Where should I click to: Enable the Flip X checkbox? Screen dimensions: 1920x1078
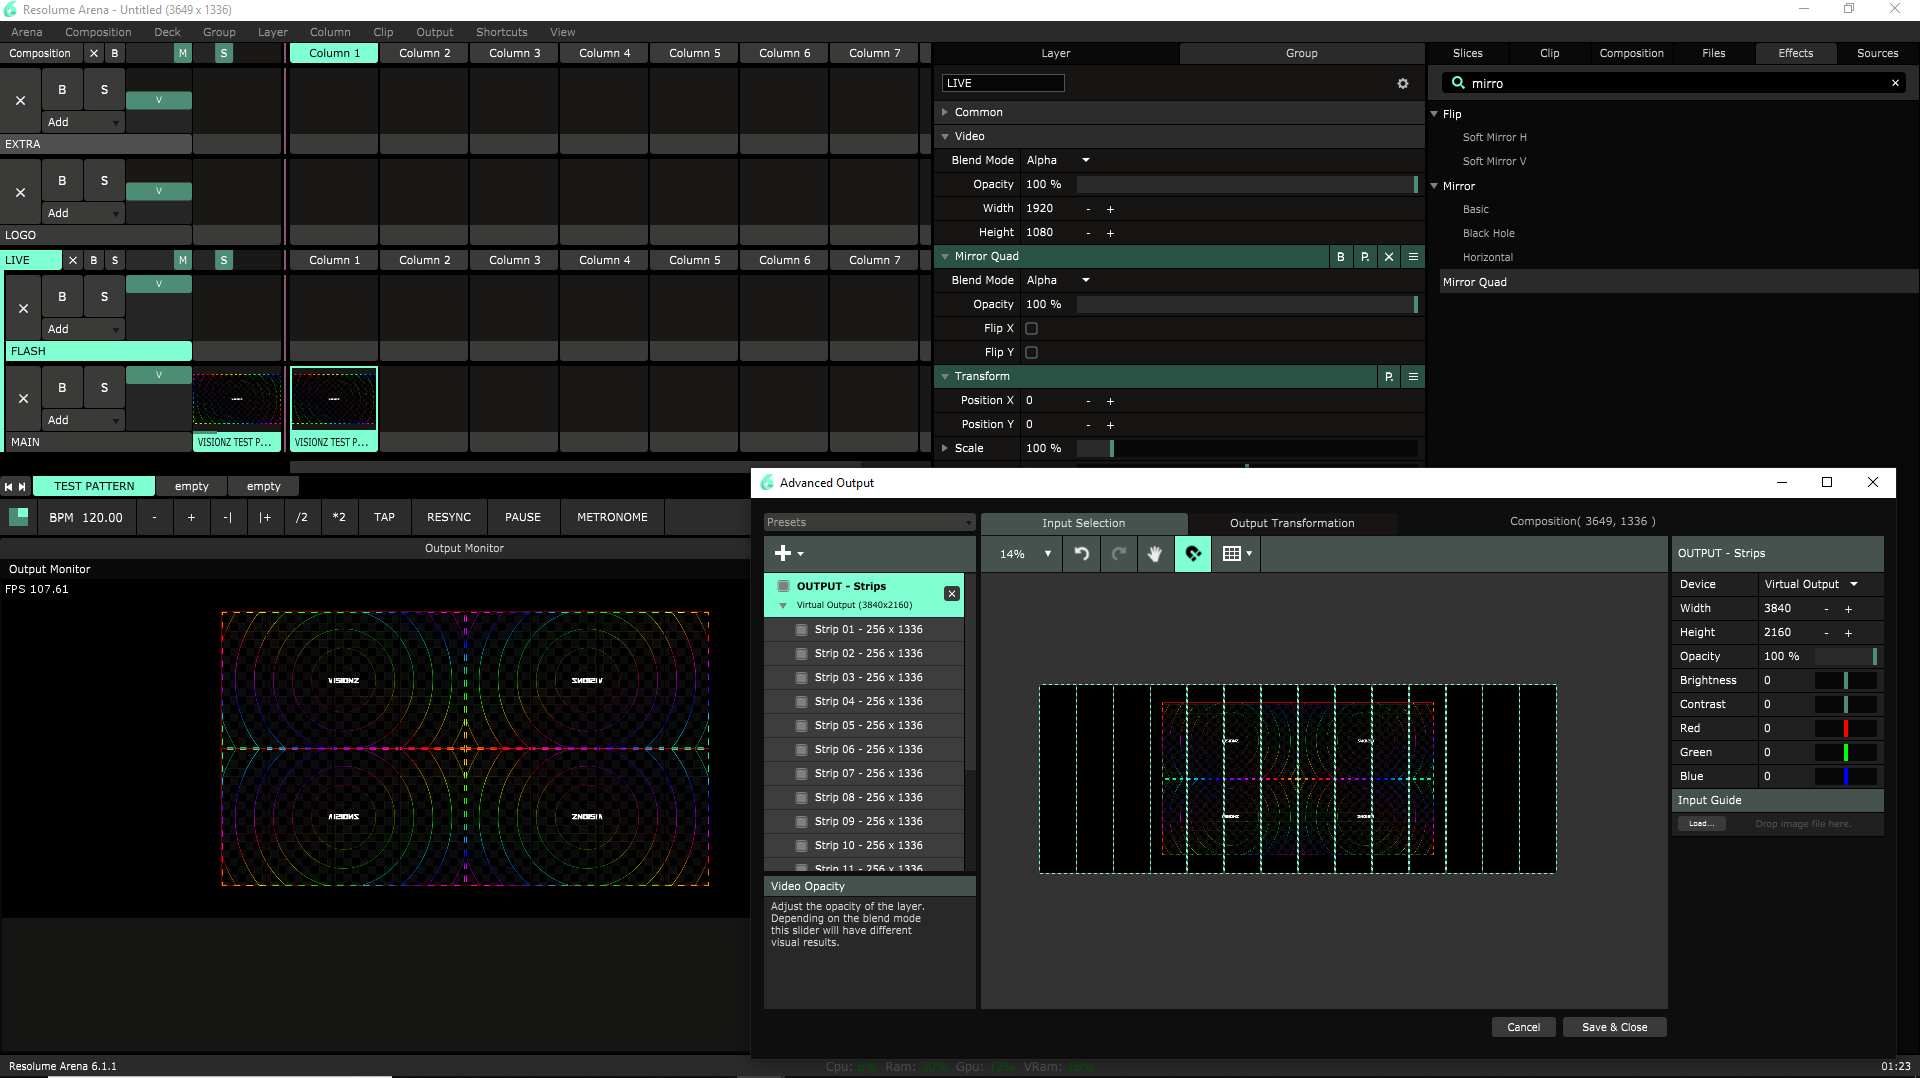(x=1031, y=329)
